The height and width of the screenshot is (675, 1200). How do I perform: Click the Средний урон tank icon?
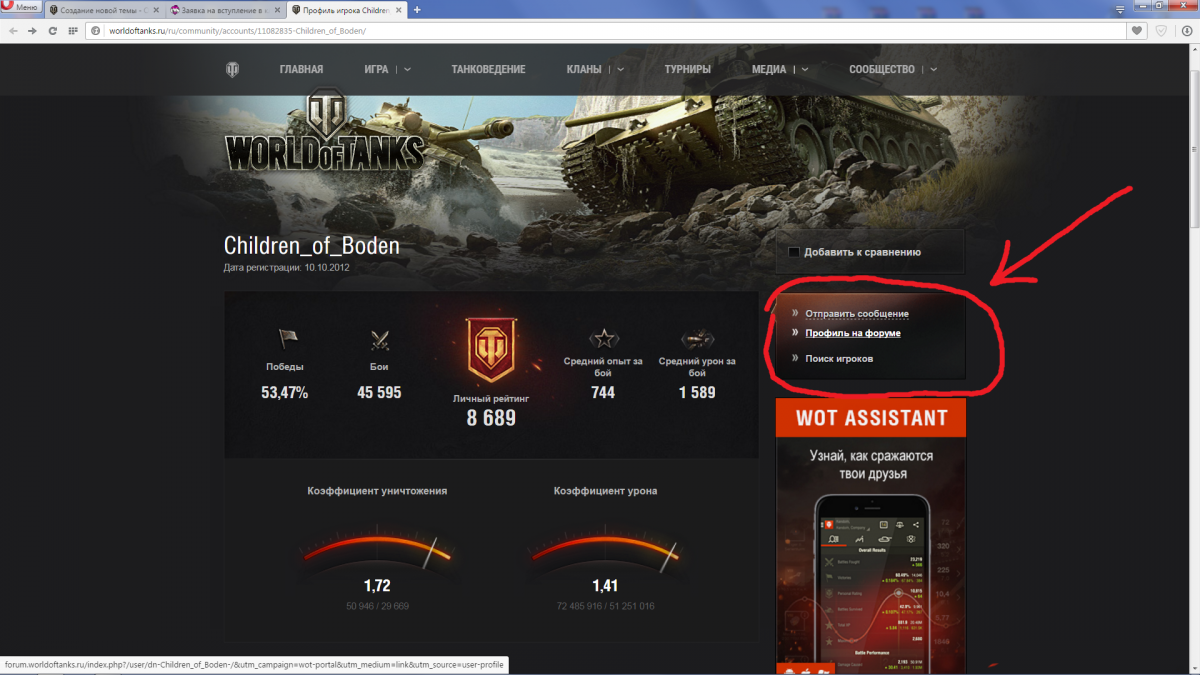click(x=697, y=339)
